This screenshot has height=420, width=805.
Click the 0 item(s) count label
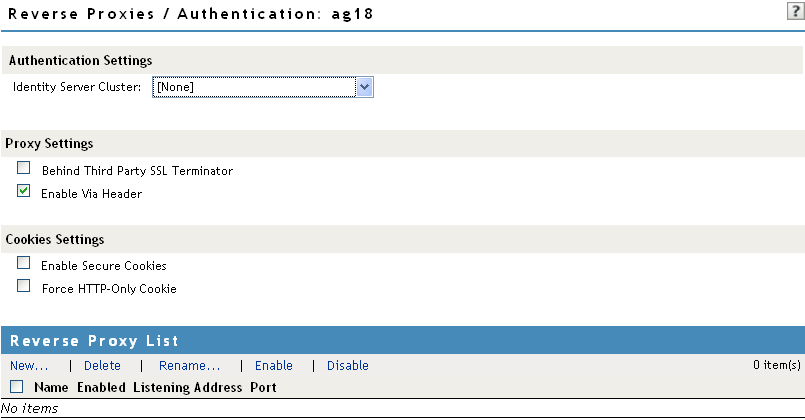(x=777, y=366)
